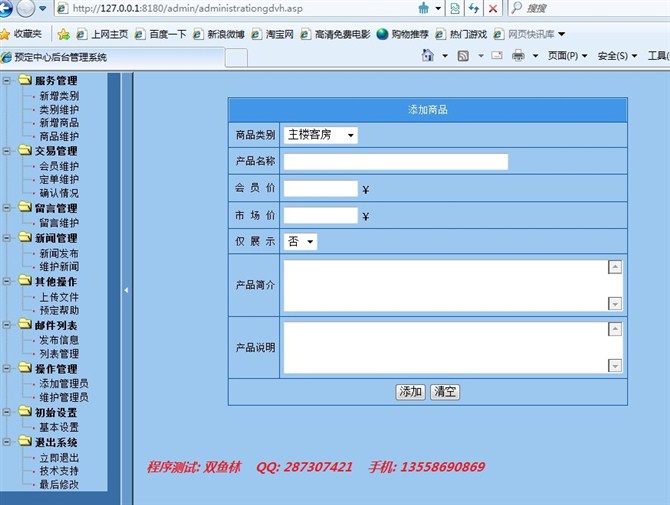The image size is (670, 505).
Task: Click the 产品名称 text input field
Action: coord(395,161)
